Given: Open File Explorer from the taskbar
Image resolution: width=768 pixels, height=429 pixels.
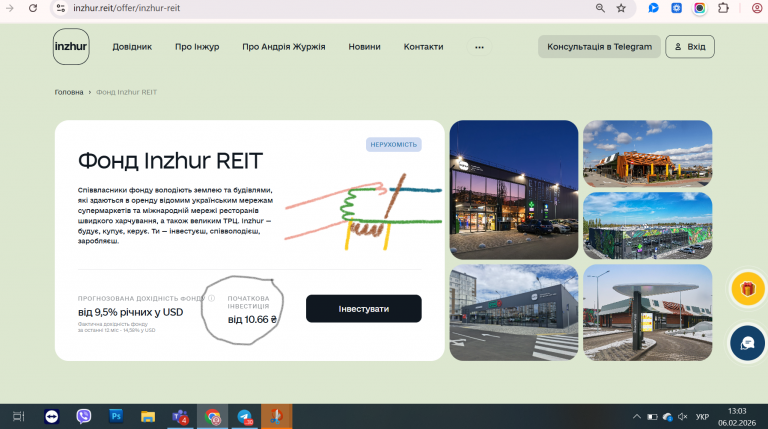Looking at the screenshot, I should tap(148, 417).
